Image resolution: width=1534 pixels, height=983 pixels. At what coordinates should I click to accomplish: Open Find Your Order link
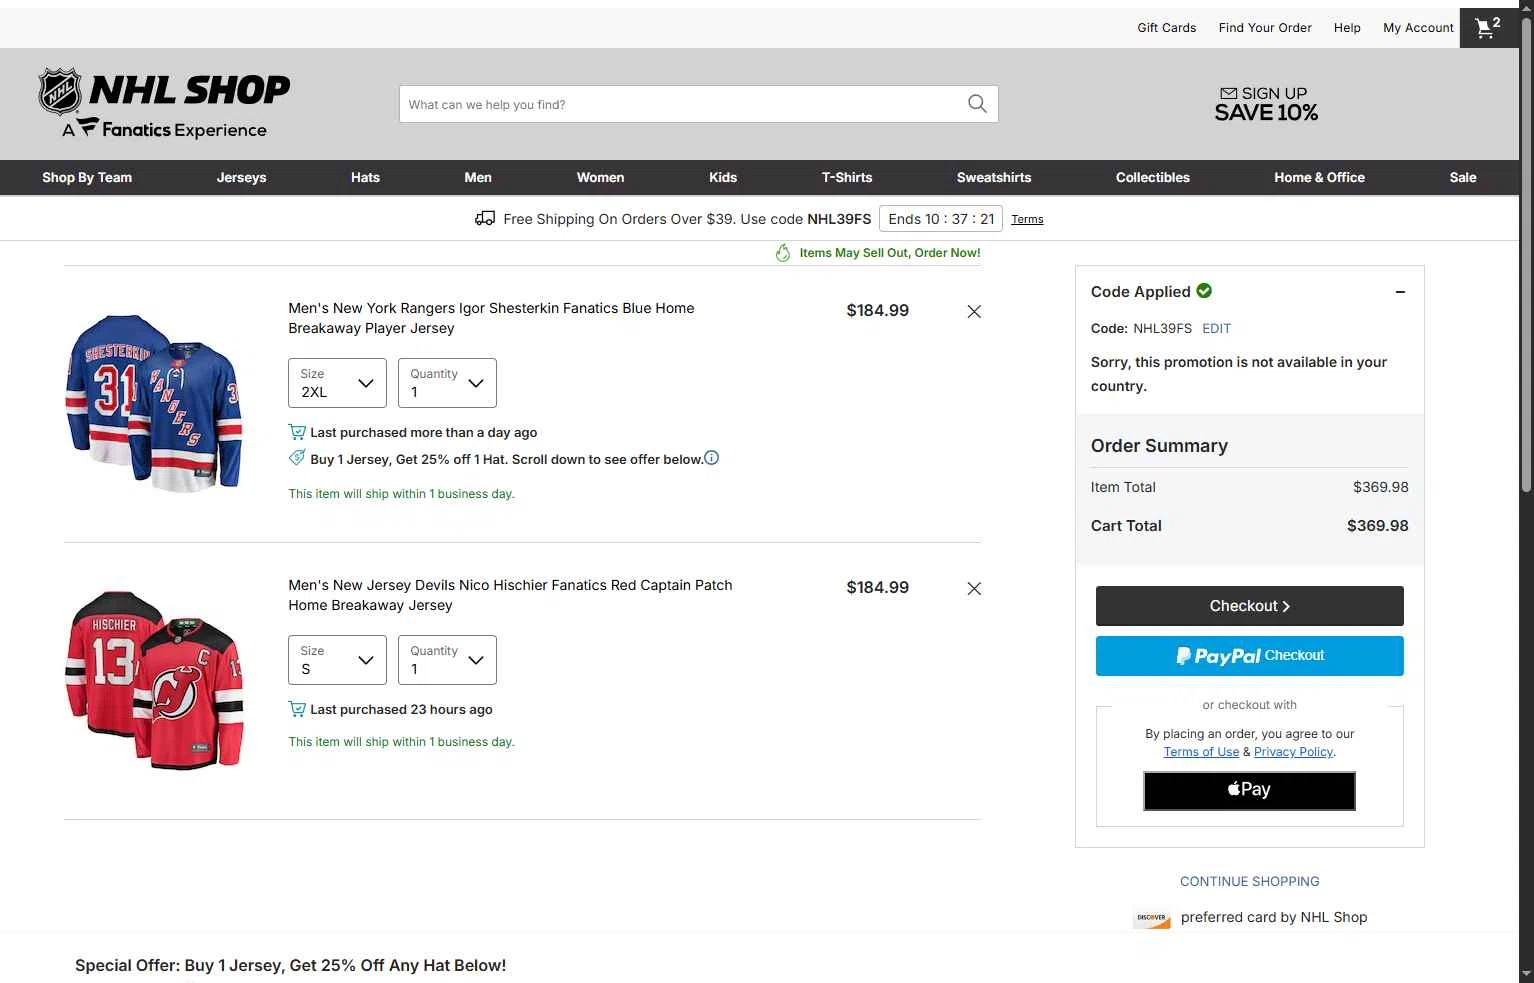(1265, 28)
